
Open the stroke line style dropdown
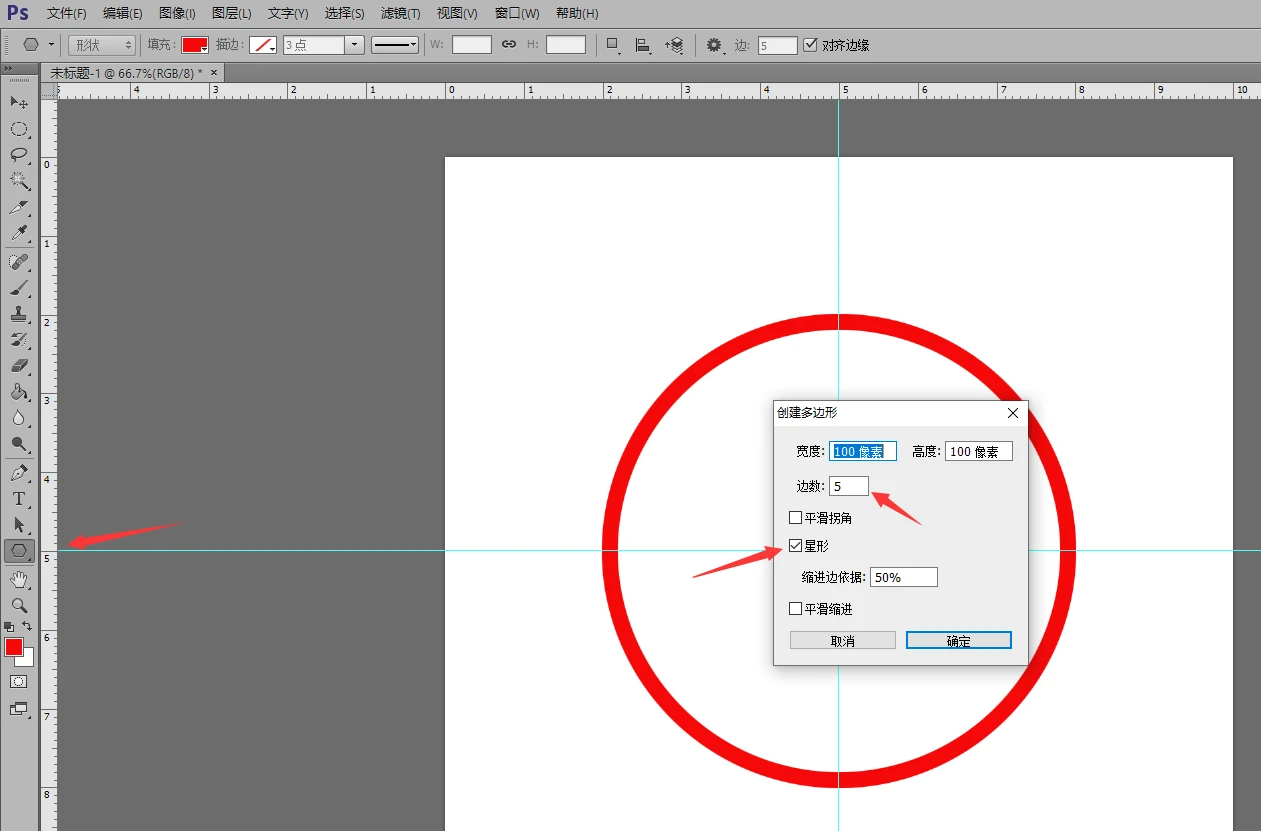[x=395, y=45]
